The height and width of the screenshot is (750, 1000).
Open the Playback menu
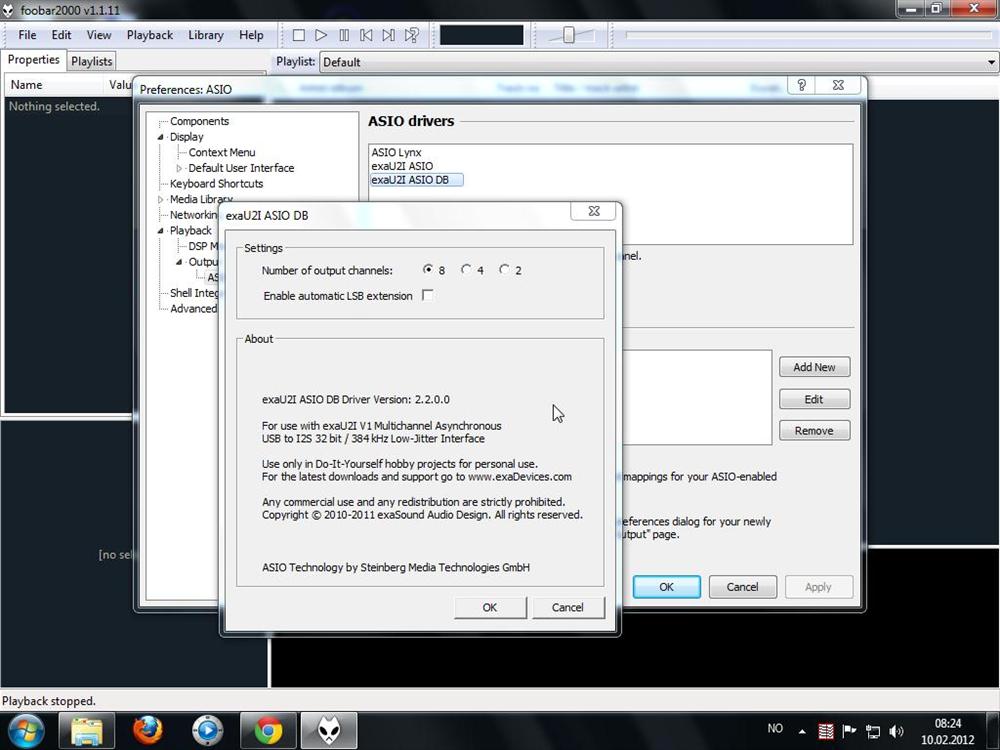(x=150, y=35)
